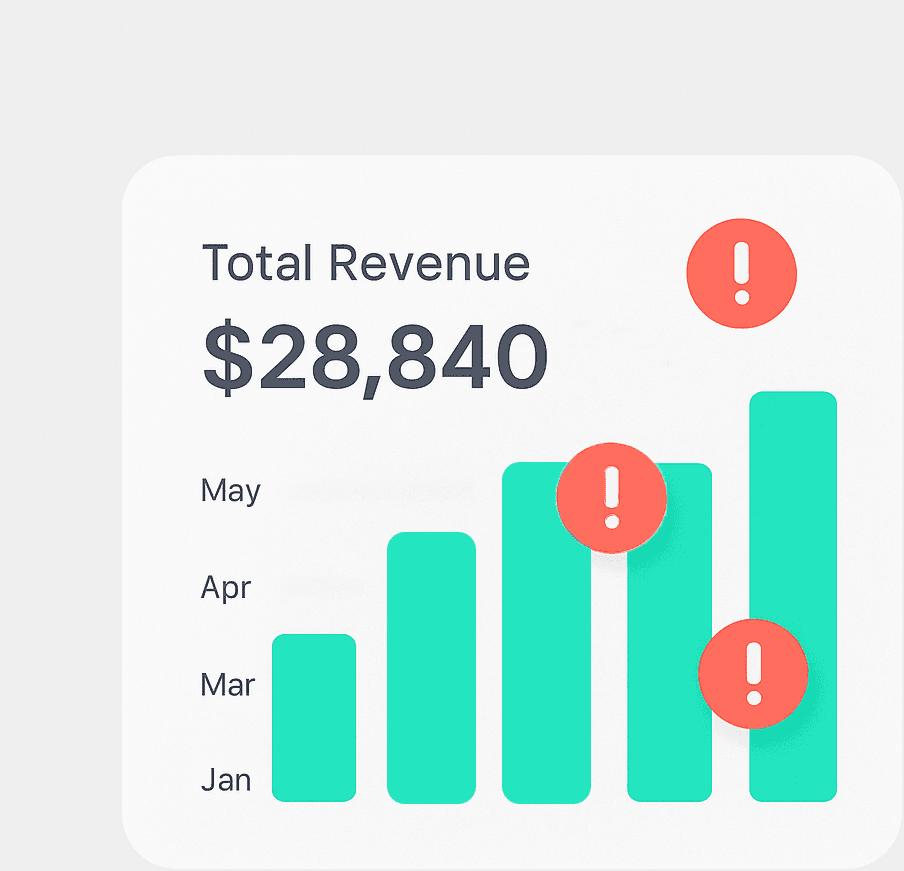Click the "$28,840" revenue amount
The image size is (904, 871).
(x=375, y=358)
